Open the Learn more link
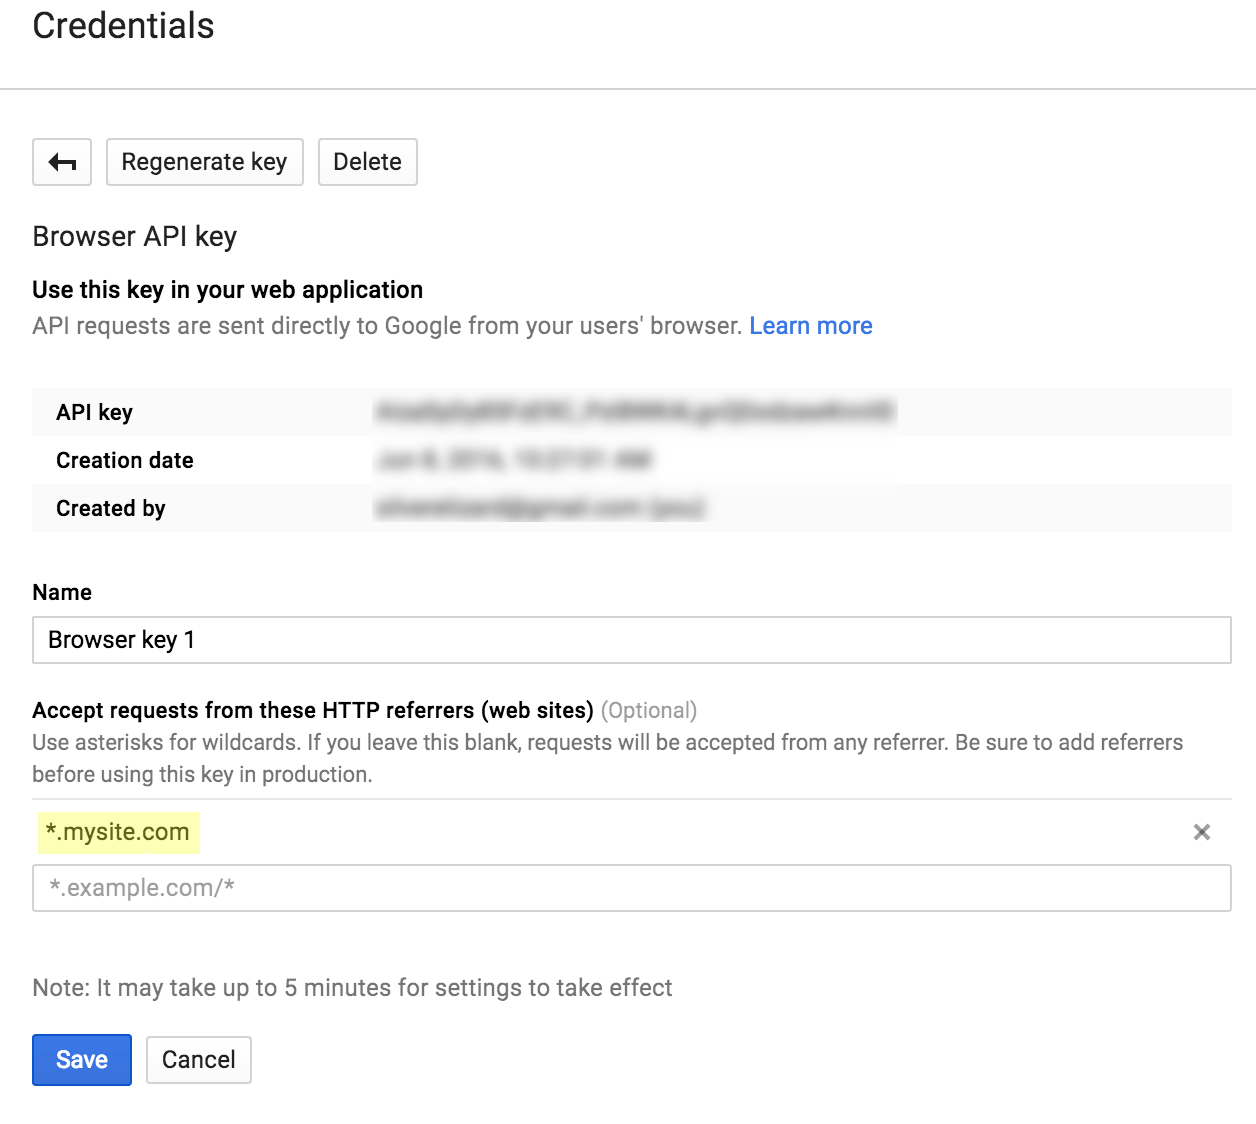1256x1124 pixels. click(811, 325)
